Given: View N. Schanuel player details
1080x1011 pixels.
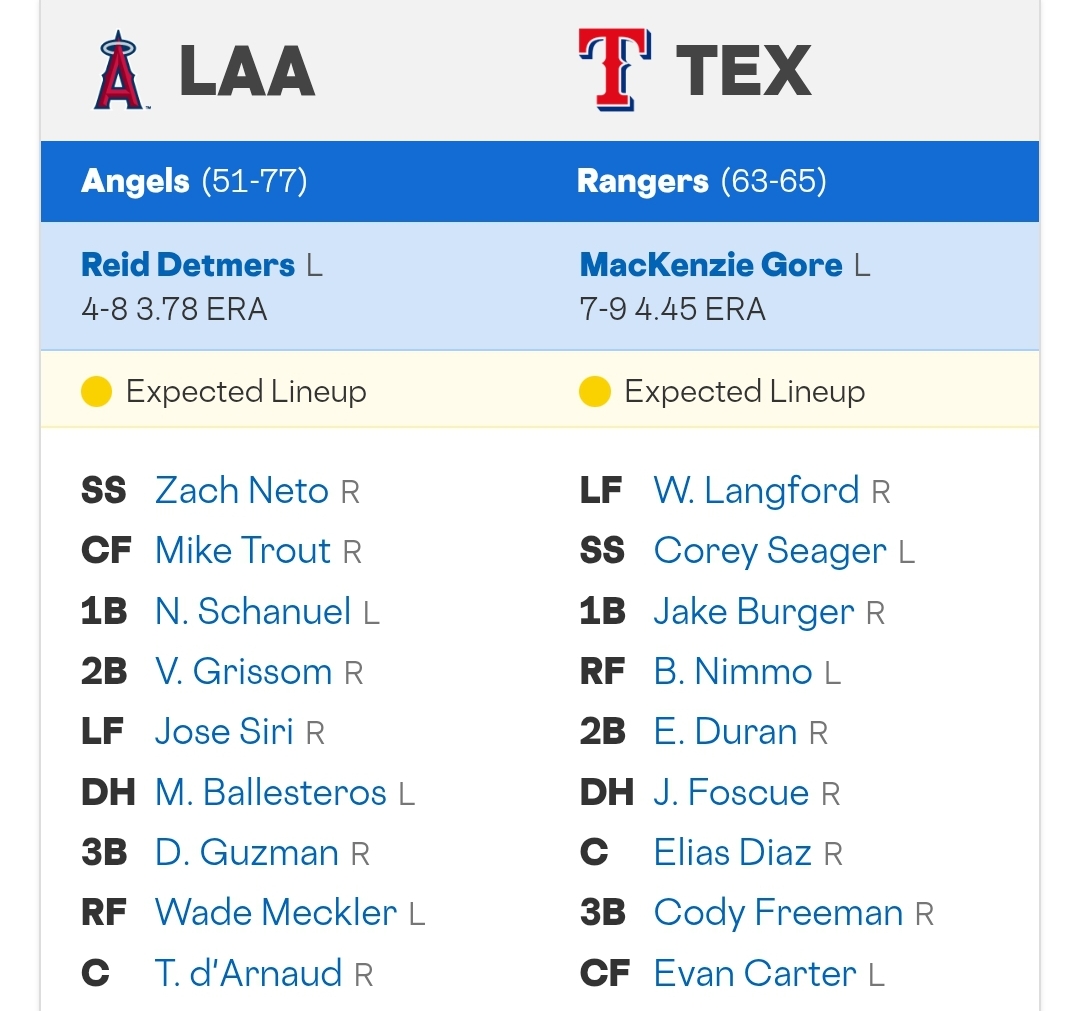Looking at the screenshot, I should pos(253,612).
